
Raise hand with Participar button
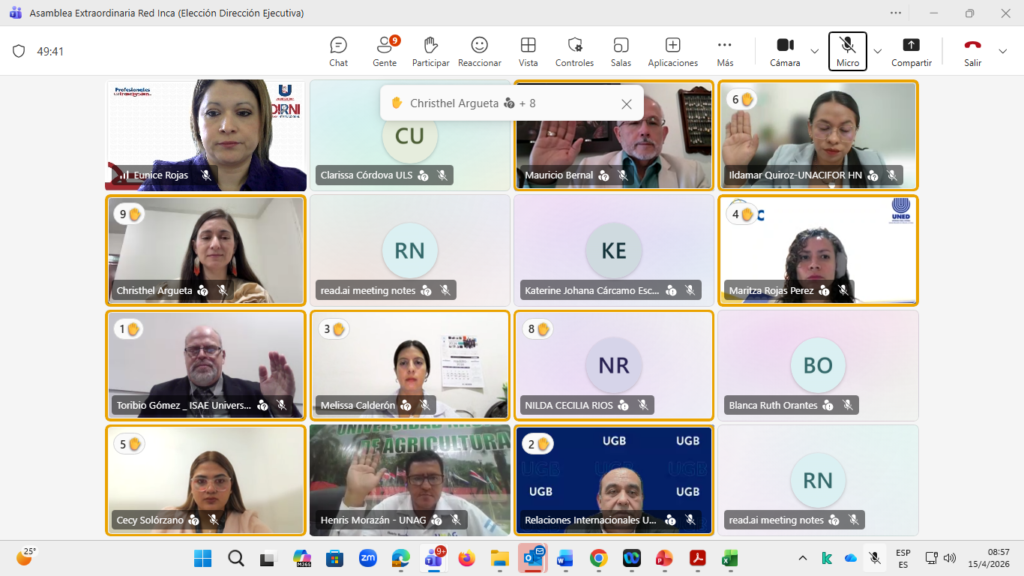point(431,51)
